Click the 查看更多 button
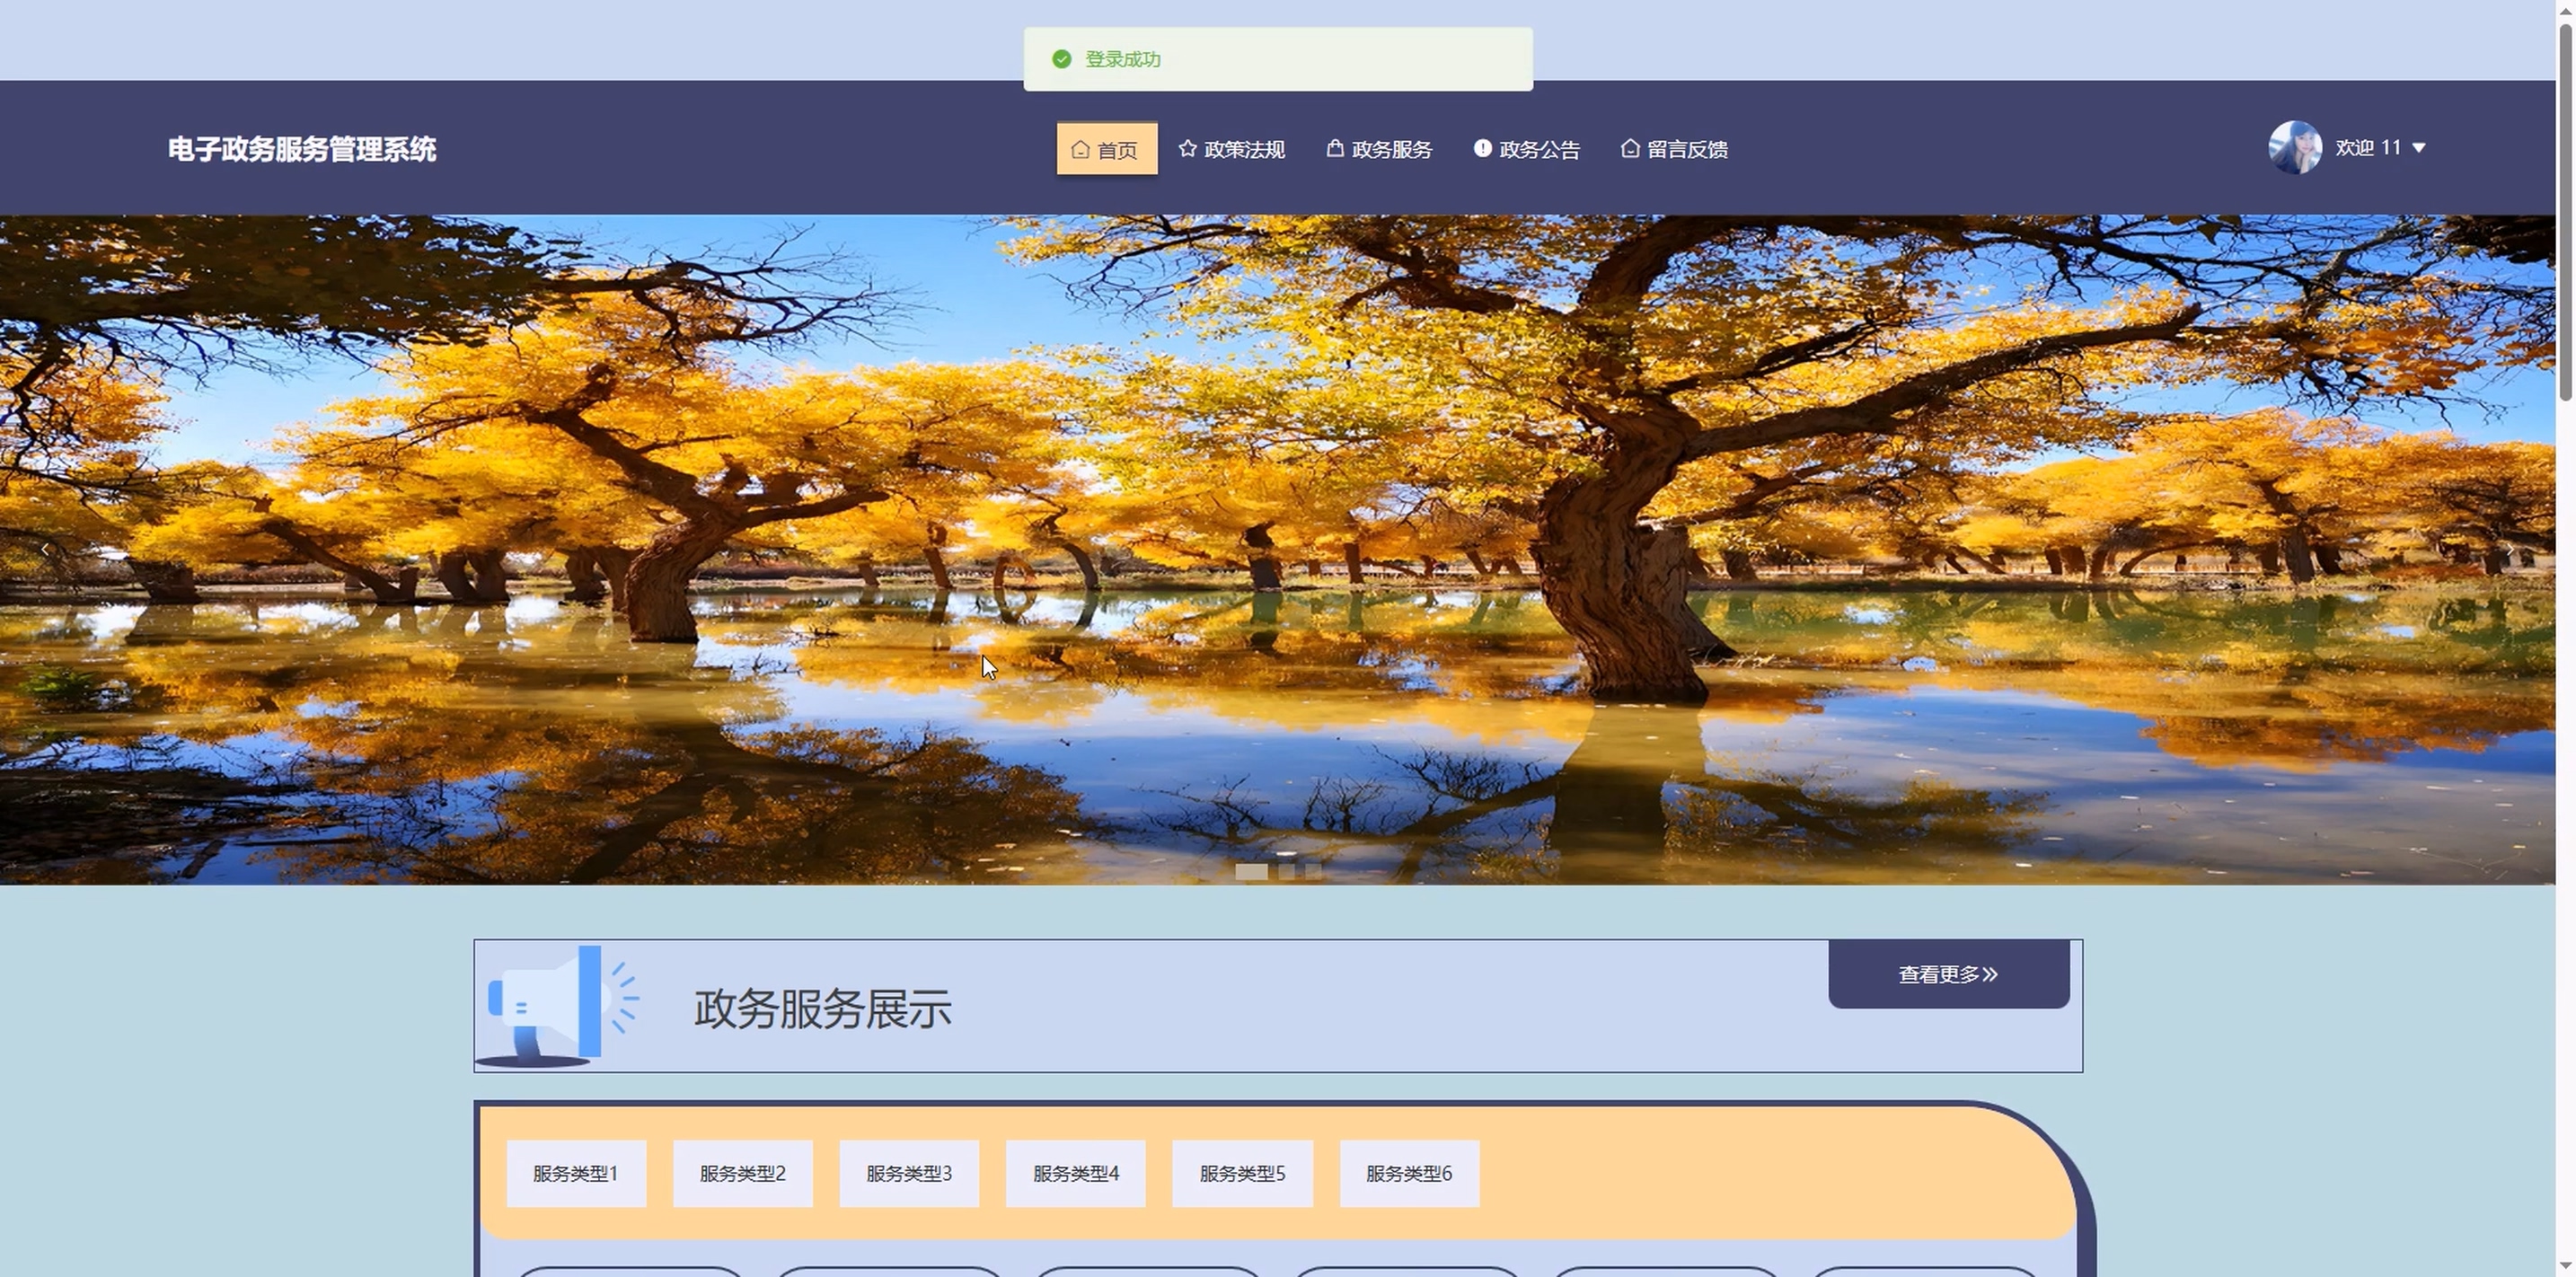This screenshot has height=1277, width=2576. (1948, 974)
